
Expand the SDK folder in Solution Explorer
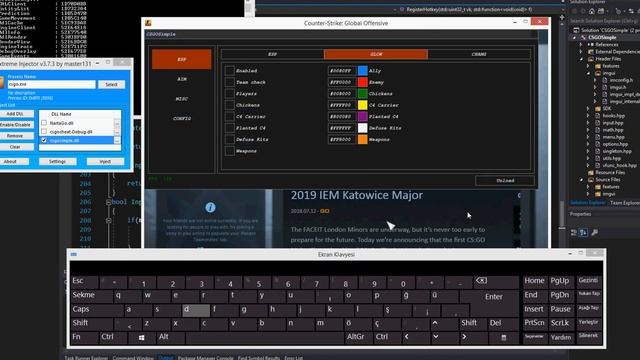pos(589,109)
